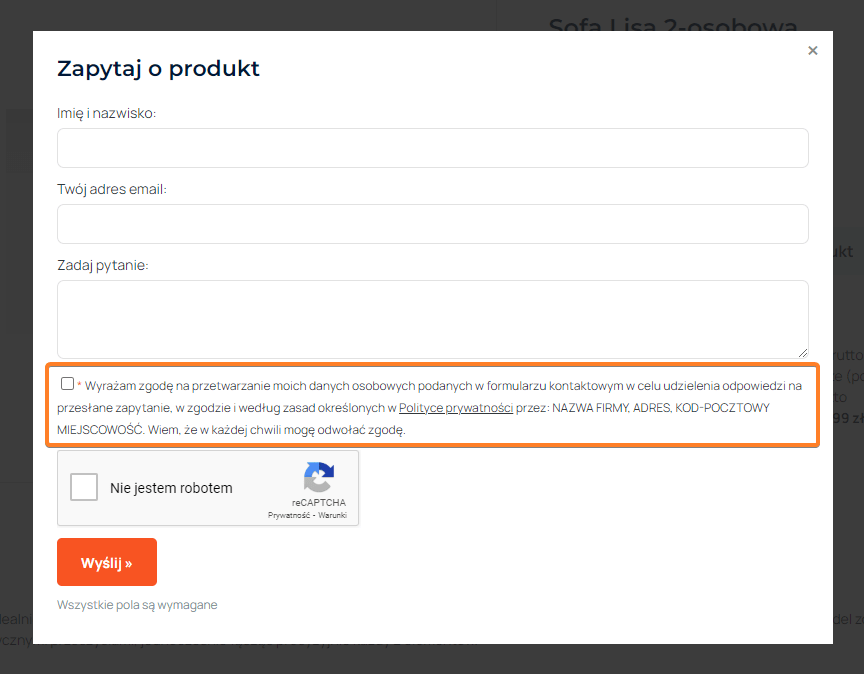Open the reCAPTCHA Warunki link

[x=332, y=515]
